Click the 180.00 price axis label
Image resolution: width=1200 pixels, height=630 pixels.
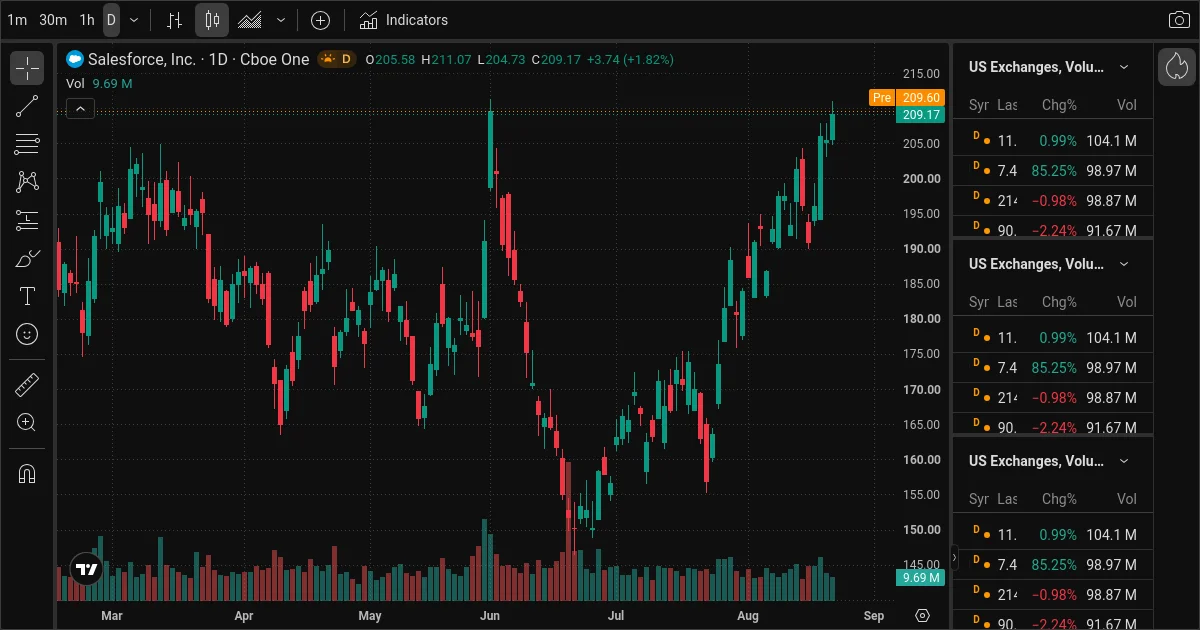pyautogui.click(x=921, y=319)
